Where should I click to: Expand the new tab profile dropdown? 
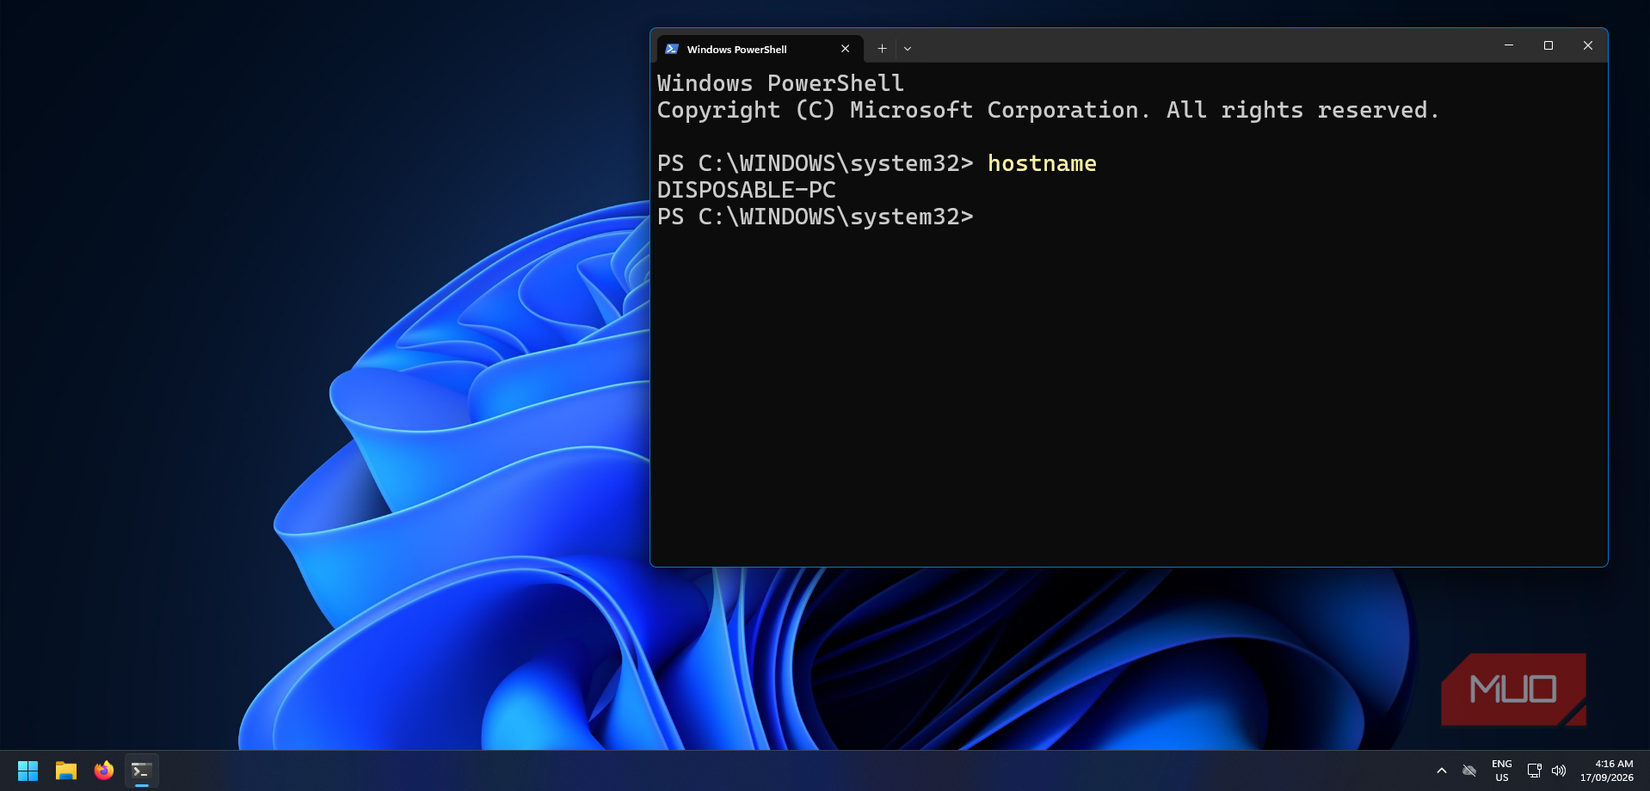pos(908,49)
